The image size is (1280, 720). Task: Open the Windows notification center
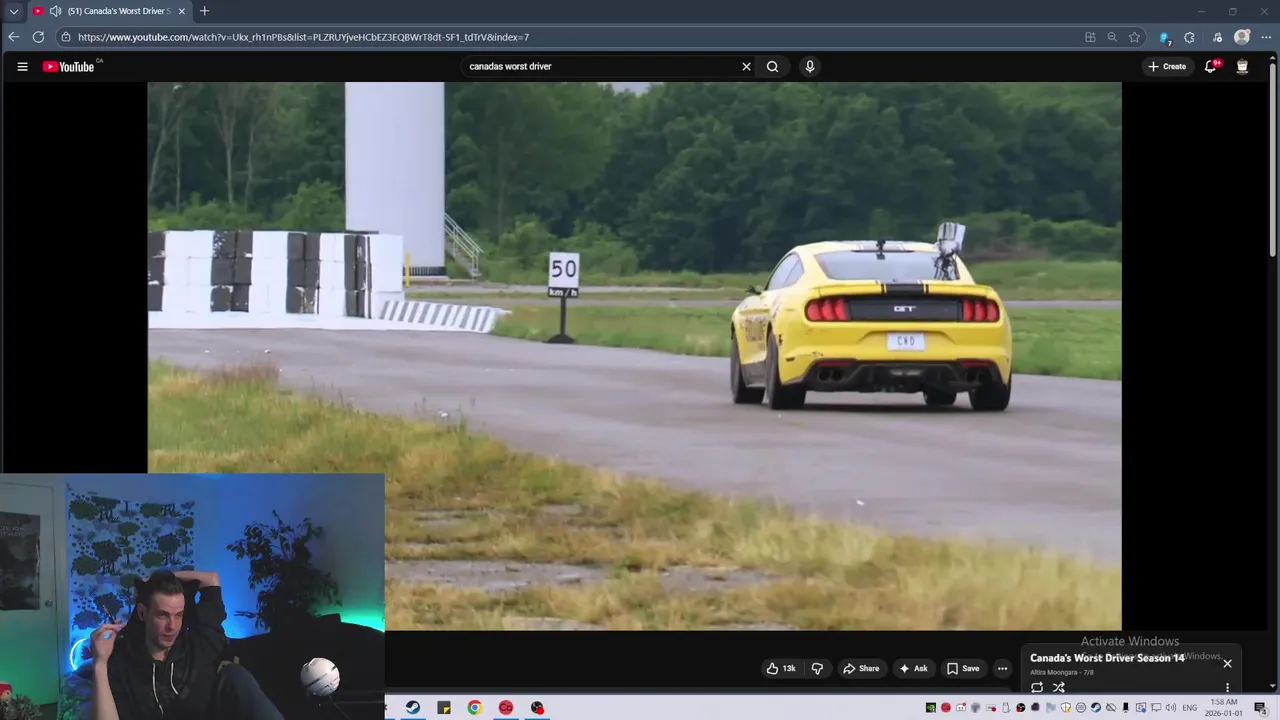[x=1261, y=708]
